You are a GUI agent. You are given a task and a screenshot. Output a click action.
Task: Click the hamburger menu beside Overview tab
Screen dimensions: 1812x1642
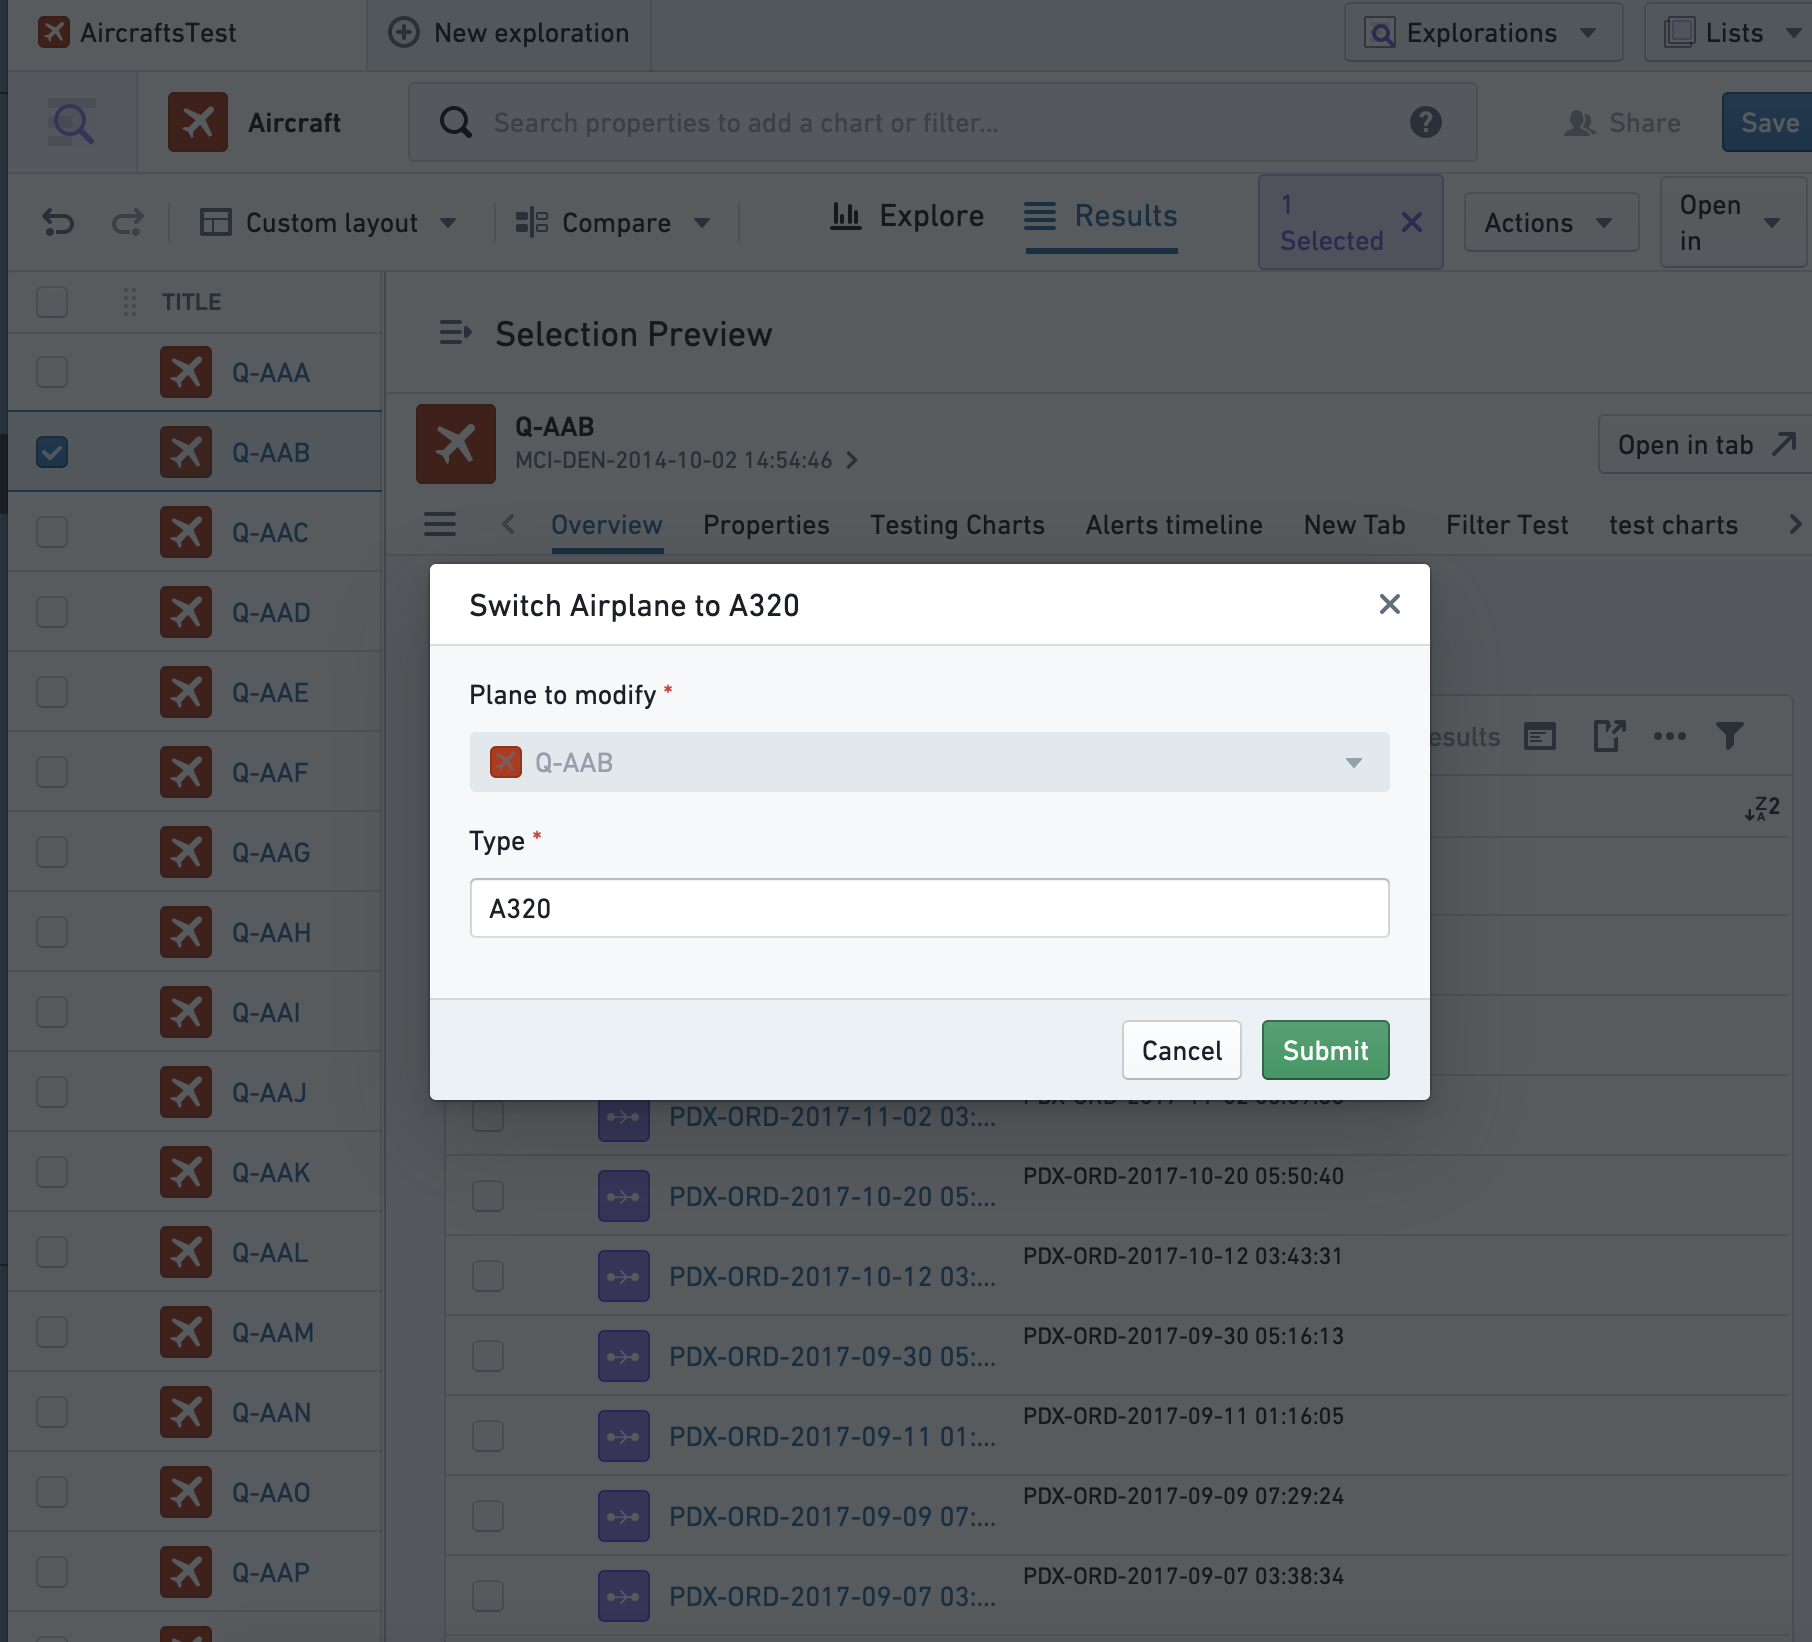tap(439, 524)
